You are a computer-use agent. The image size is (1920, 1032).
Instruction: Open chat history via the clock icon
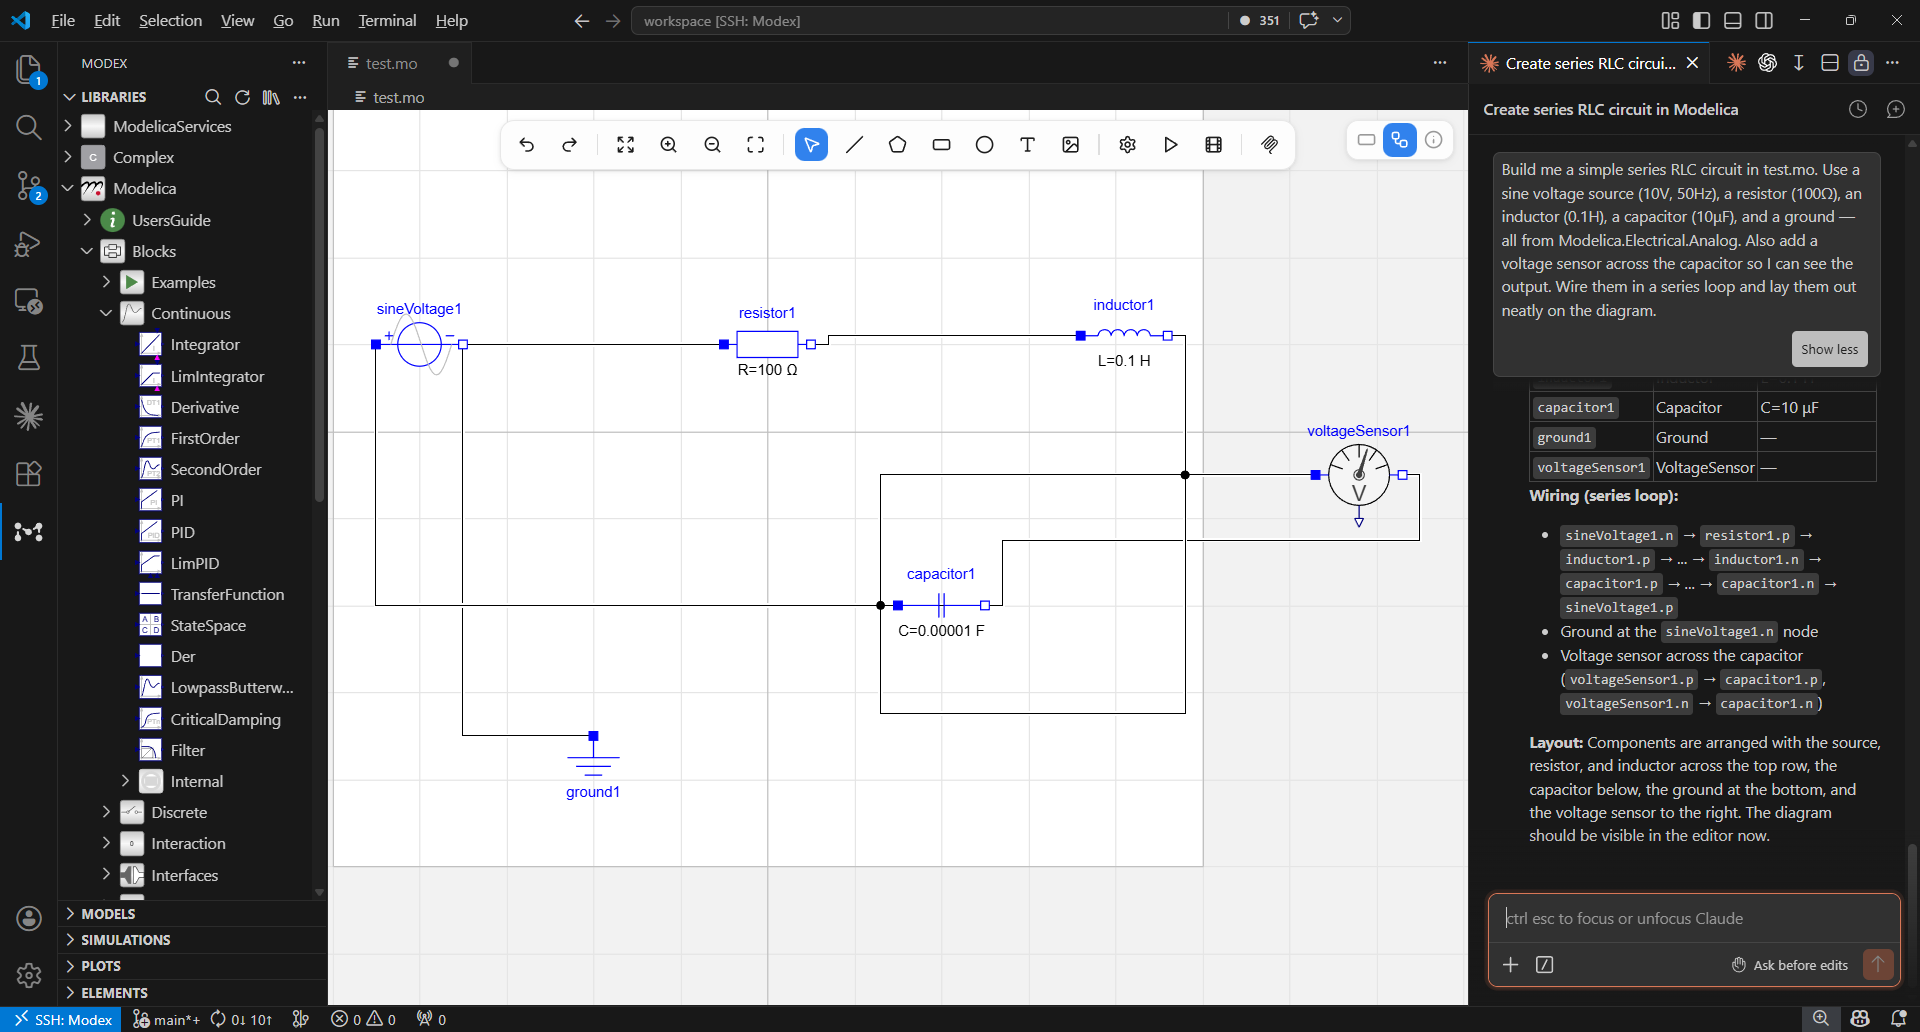(x=1857, y=109)
